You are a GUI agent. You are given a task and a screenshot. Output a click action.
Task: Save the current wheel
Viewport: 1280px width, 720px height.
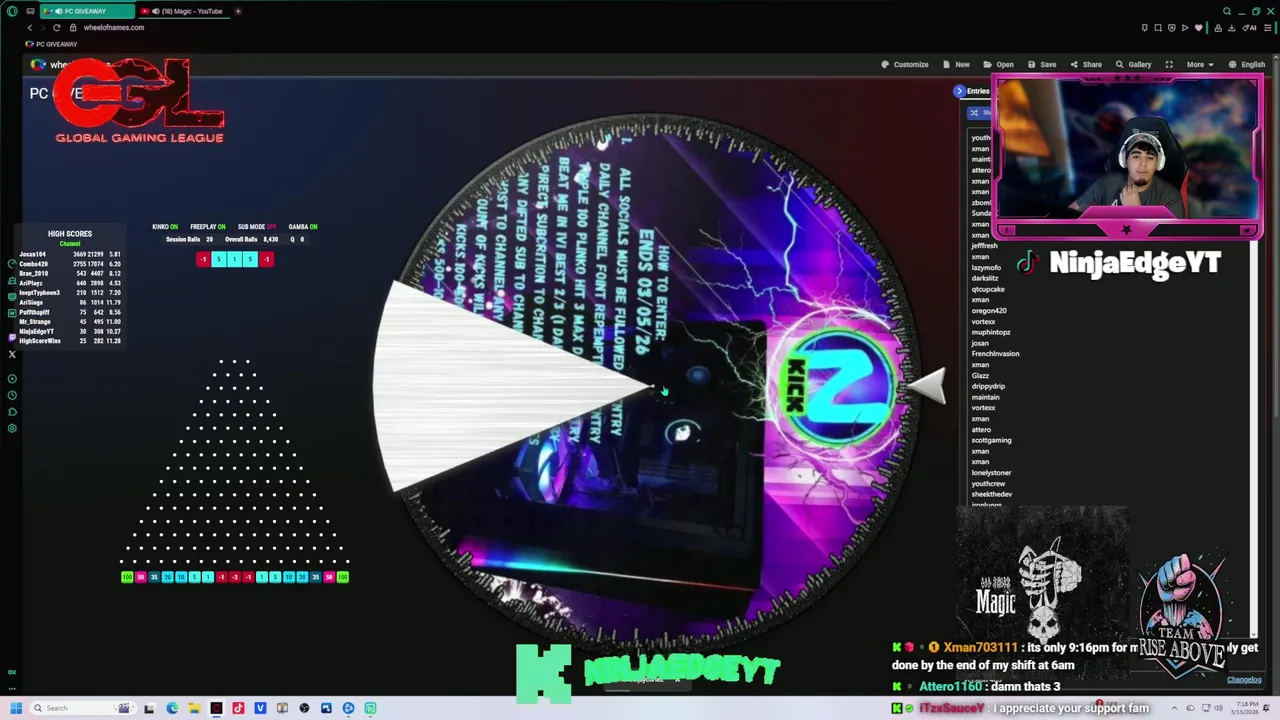point(1042,64)
